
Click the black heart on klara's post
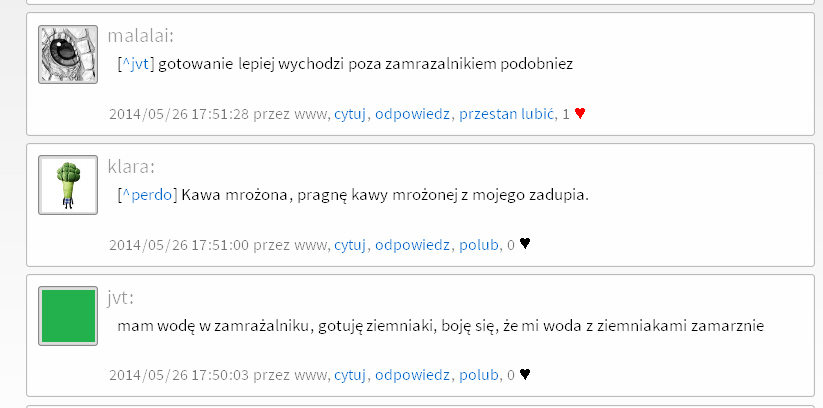(525, 244)
